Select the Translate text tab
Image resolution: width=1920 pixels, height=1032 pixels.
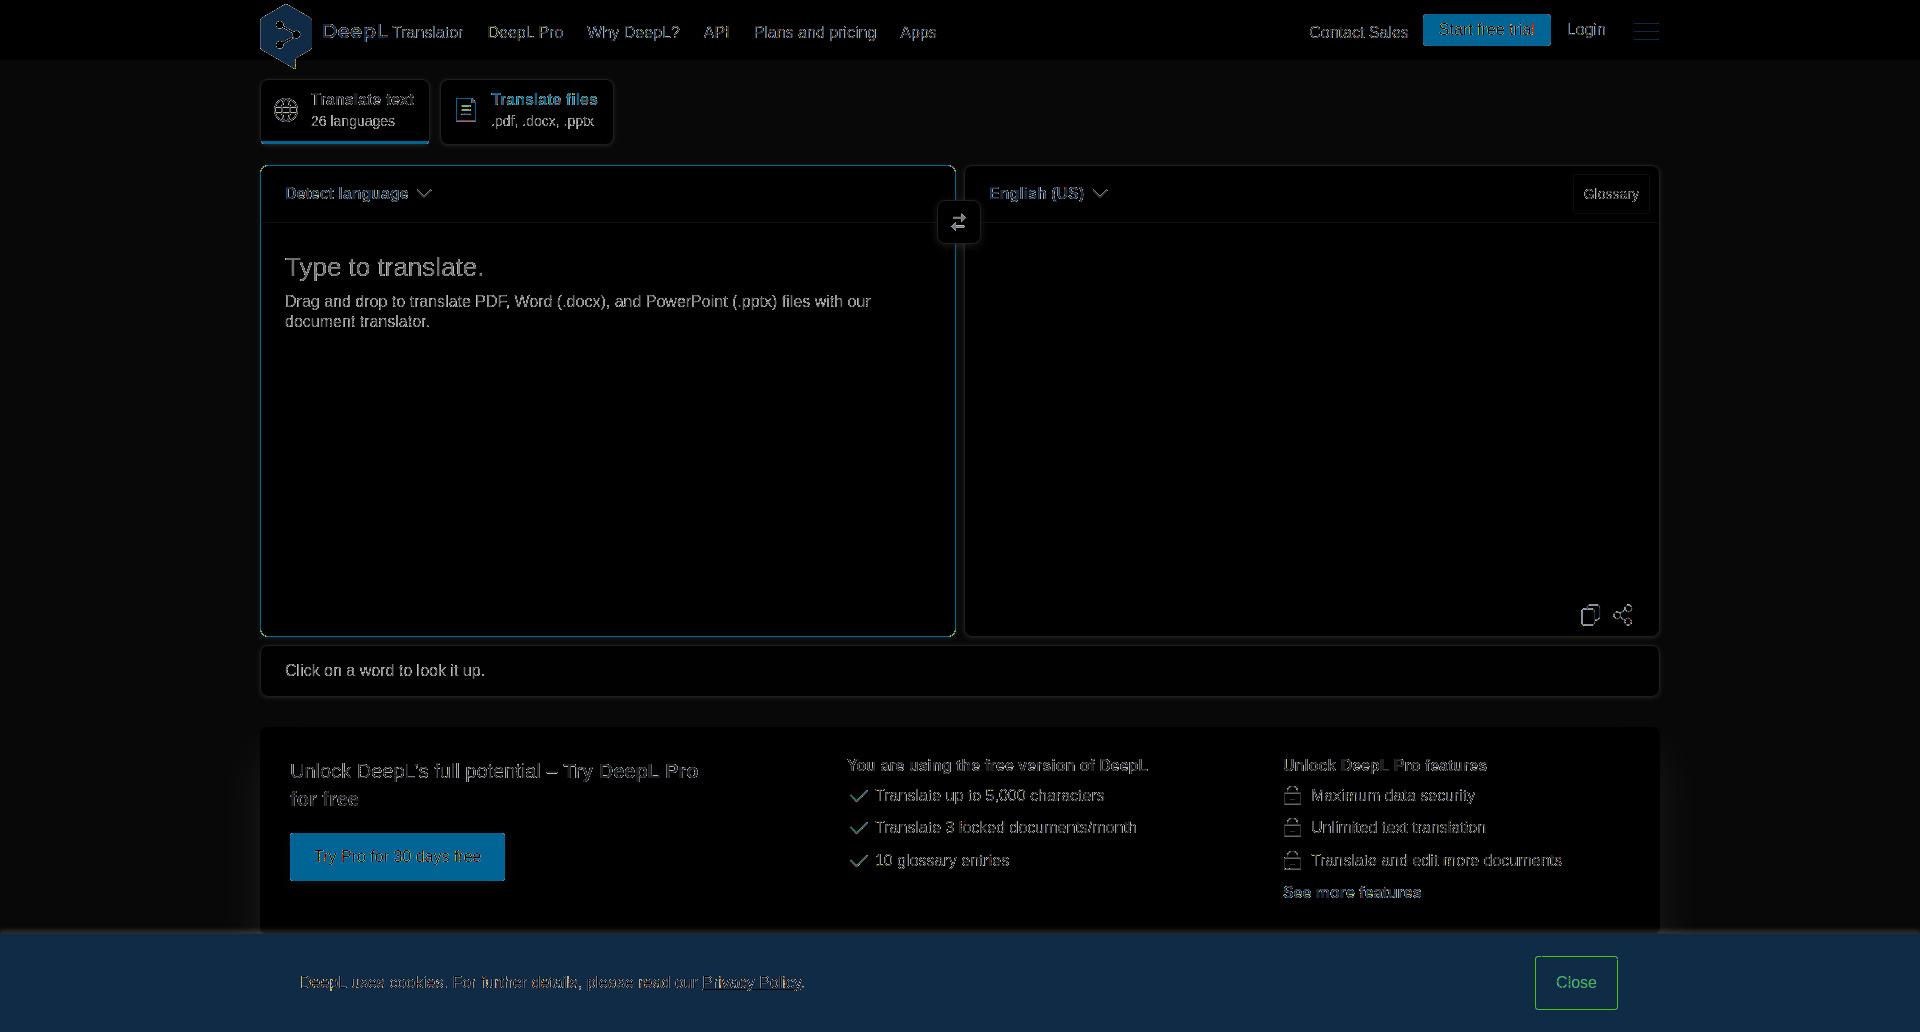tap(345, 111)
